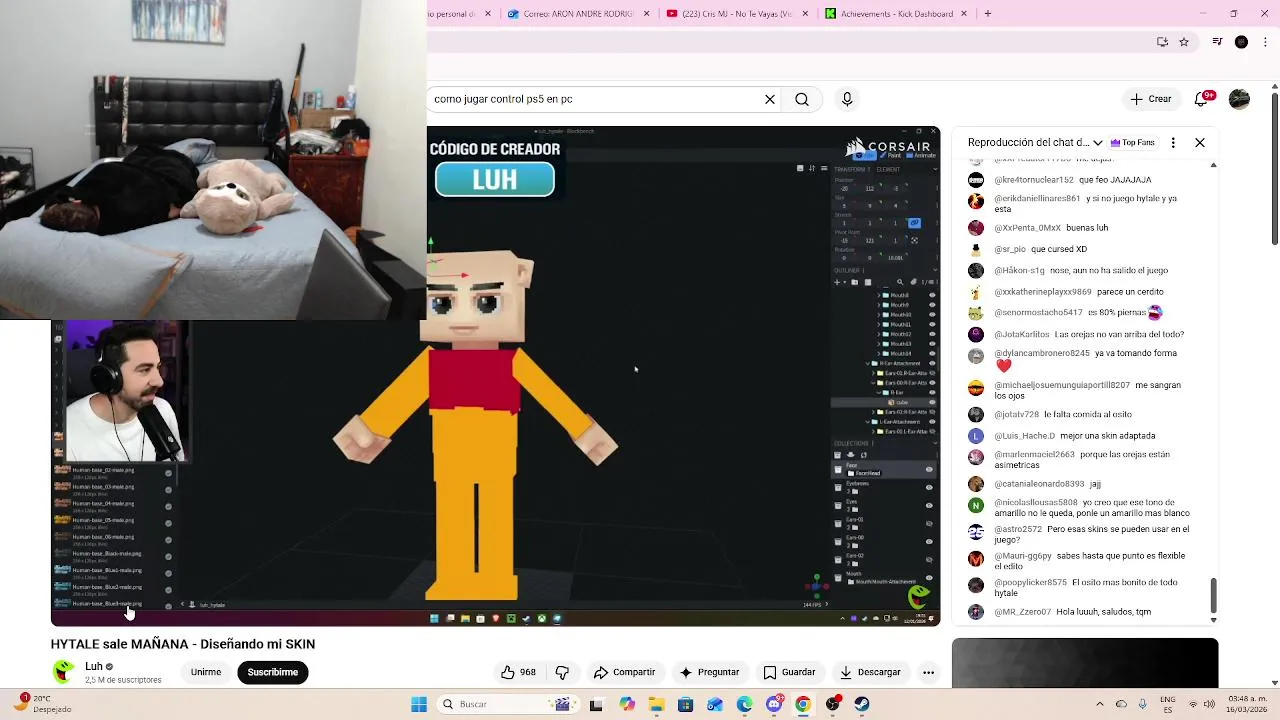Open Chrome media controls icon

coord(1217,42)
